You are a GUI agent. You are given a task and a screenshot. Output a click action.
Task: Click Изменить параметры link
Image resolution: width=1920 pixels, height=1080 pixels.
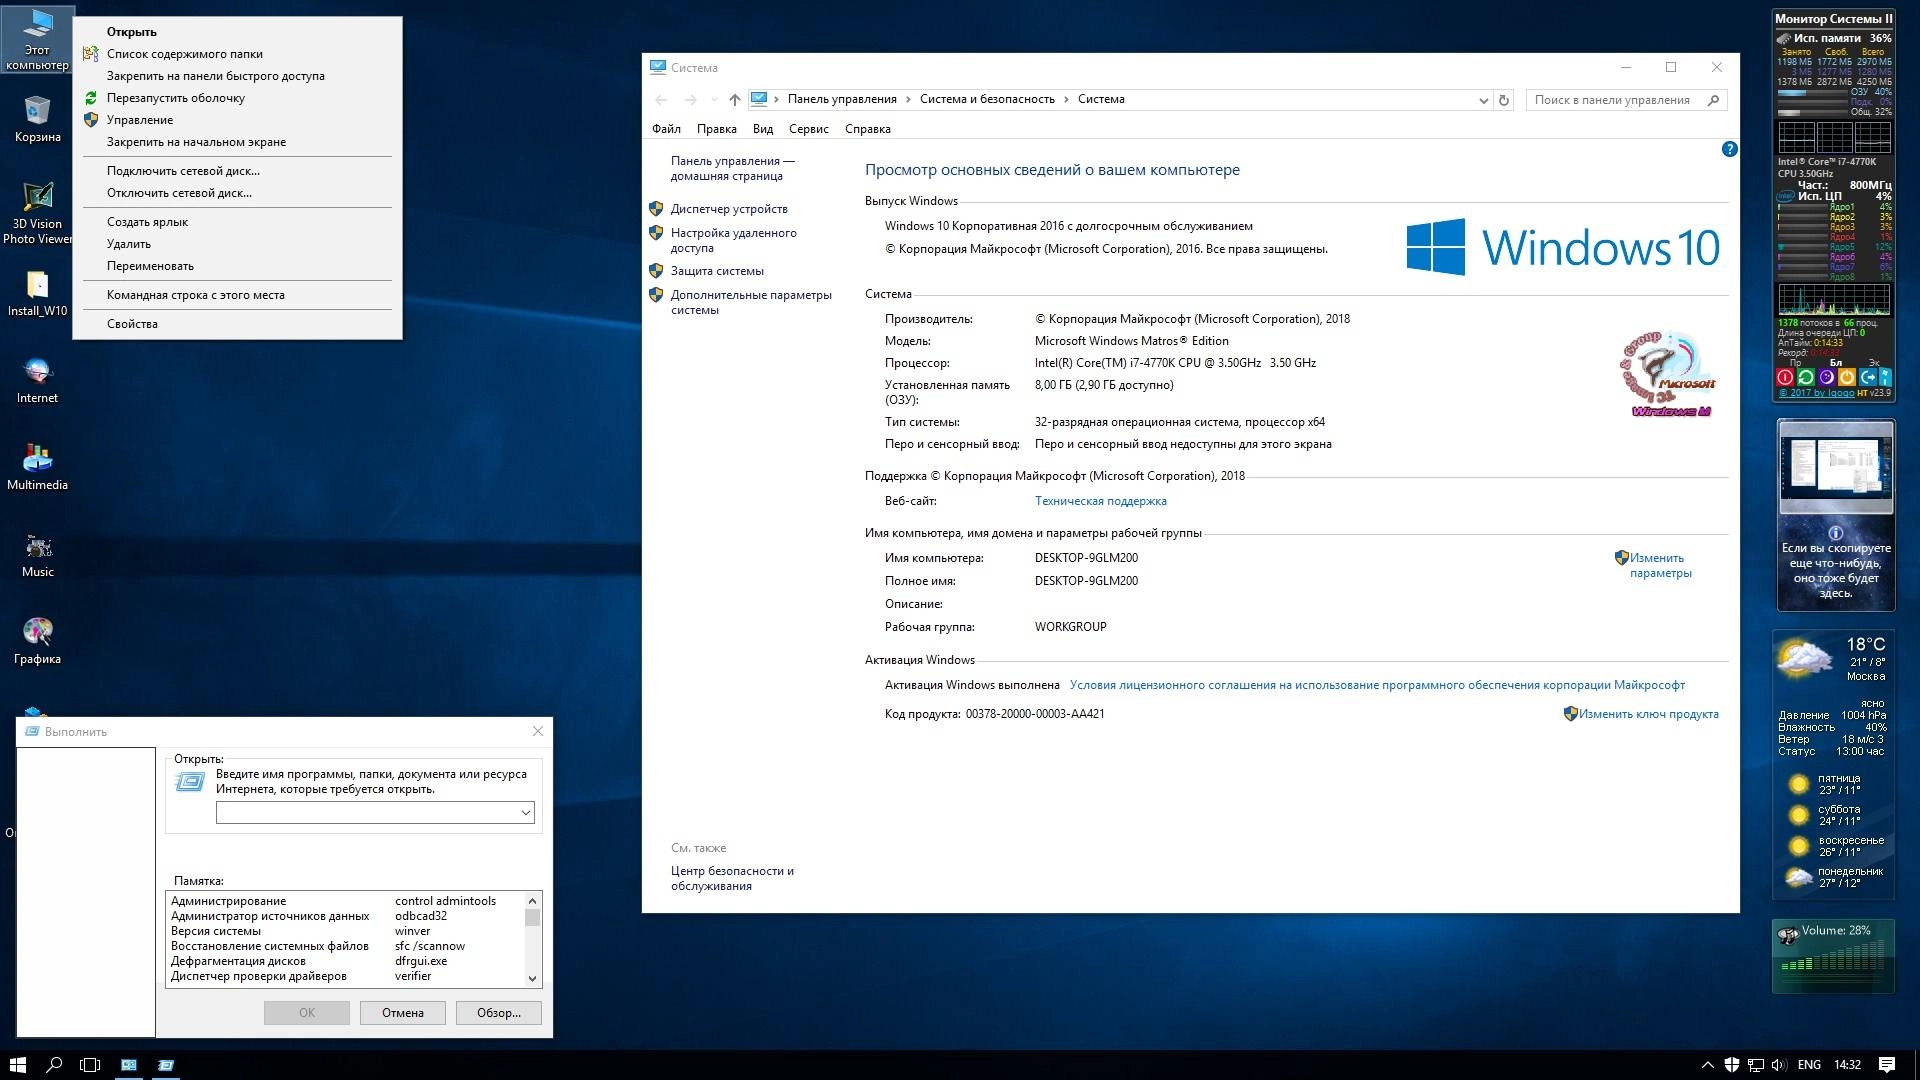(x=1660, y=565)
